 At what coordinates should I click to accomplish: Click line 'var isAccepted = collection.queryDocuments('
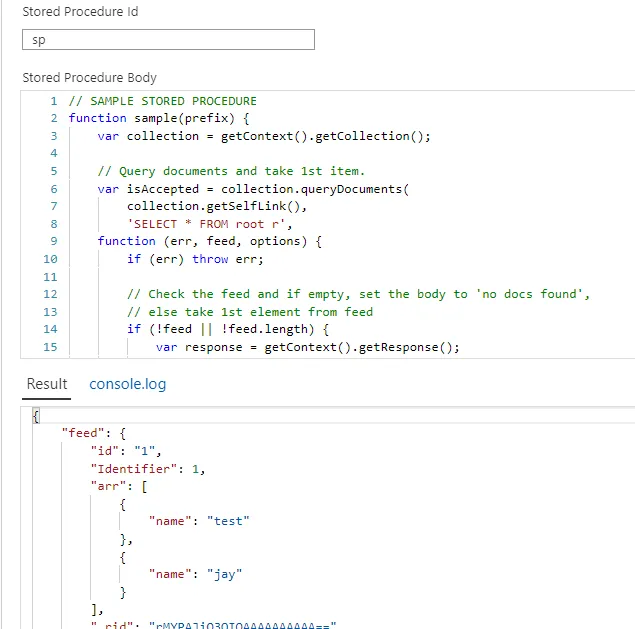(x=253, y=189)
